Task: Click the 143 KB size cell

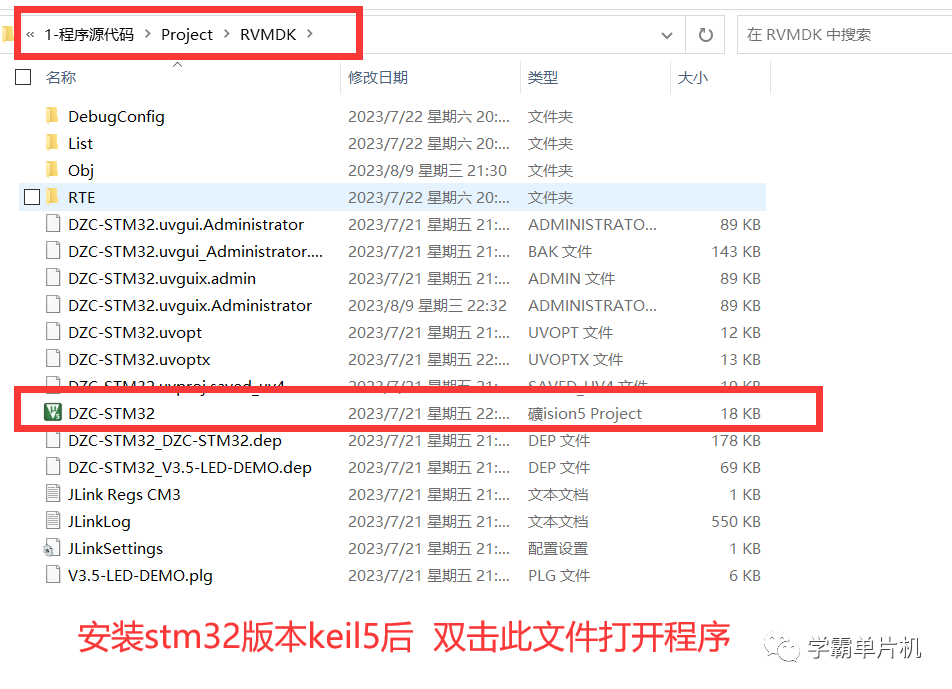Action: pyautogui.click(x=736, y=251)
